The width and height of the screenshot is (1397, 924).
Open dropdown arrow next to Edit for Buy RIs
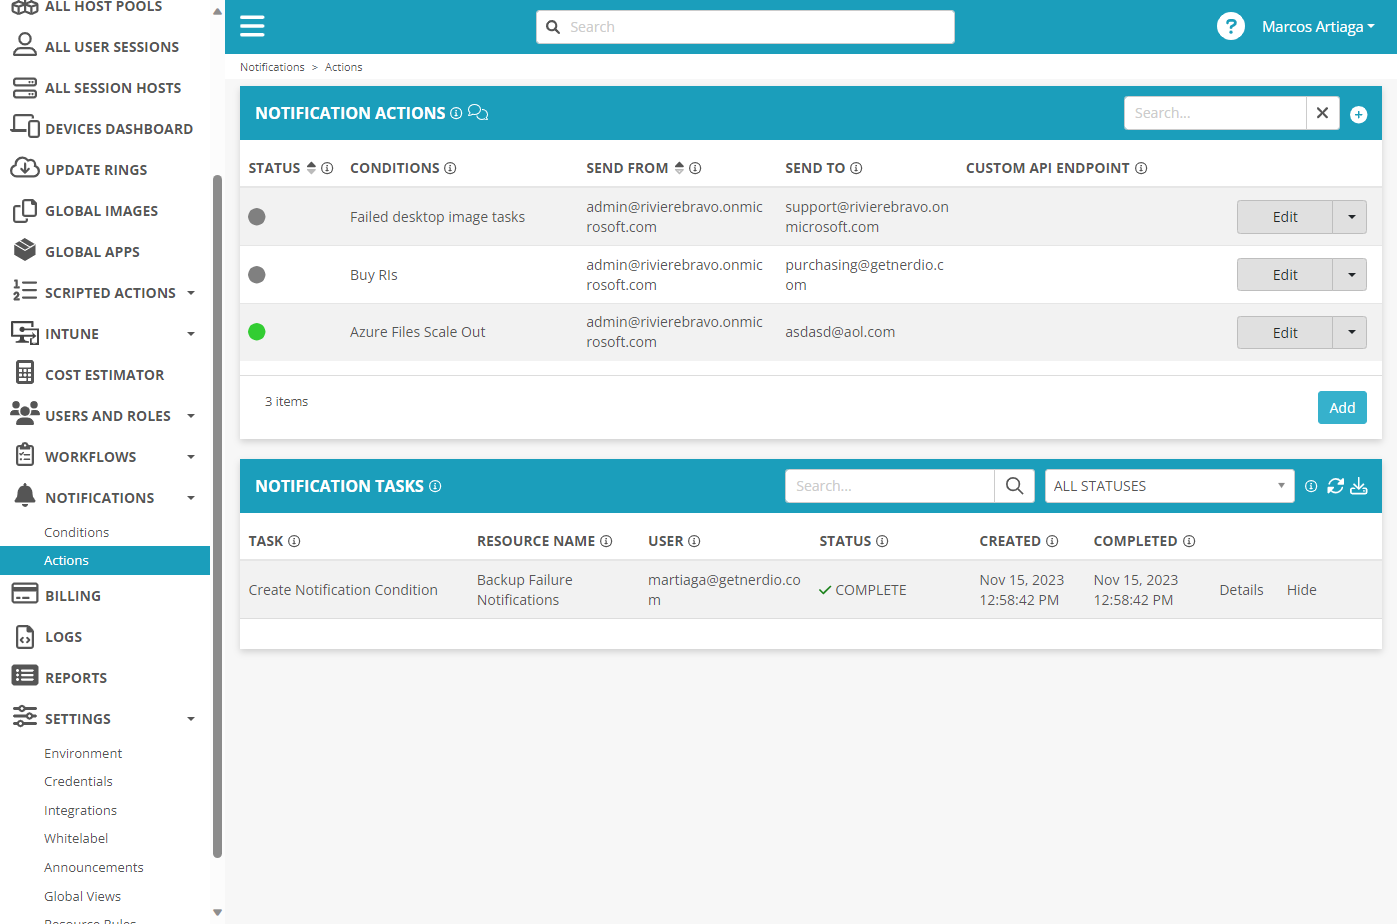pos(1351,275)
